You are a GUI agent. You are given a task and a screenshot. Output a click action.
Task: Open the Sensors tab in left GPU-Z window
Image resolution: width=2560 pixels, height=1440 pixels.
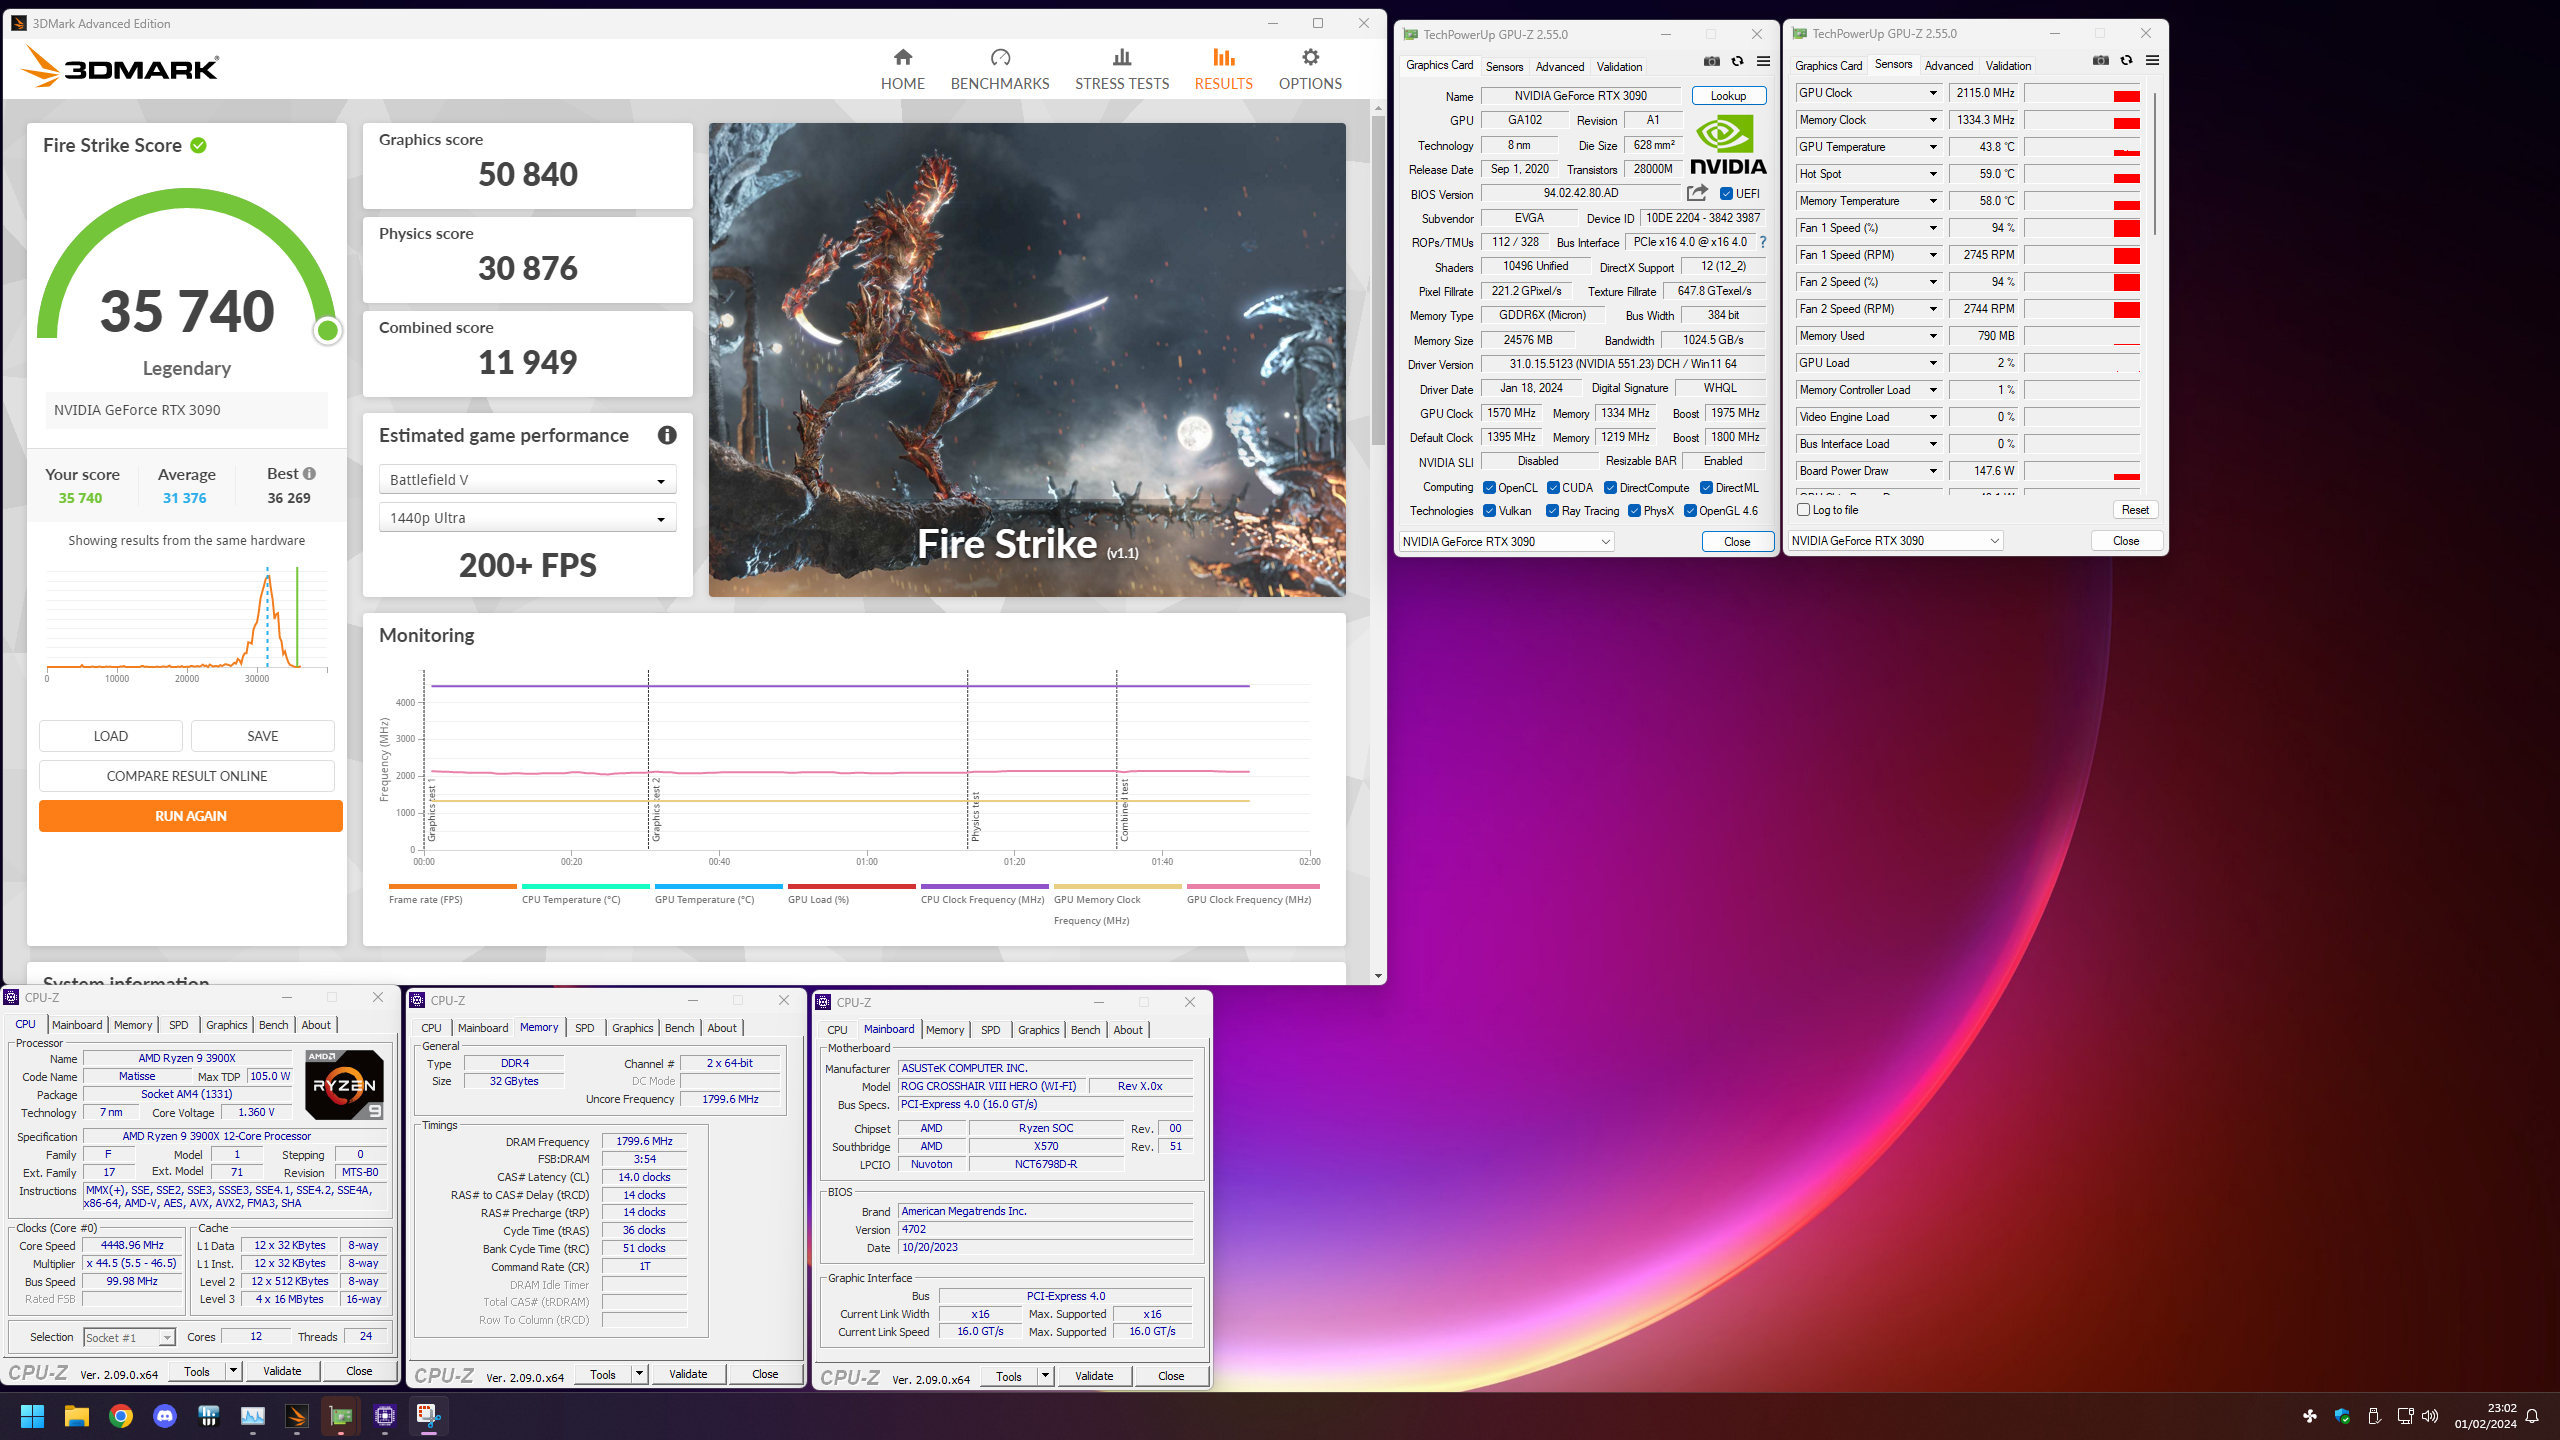click(x=1504, y=67)
